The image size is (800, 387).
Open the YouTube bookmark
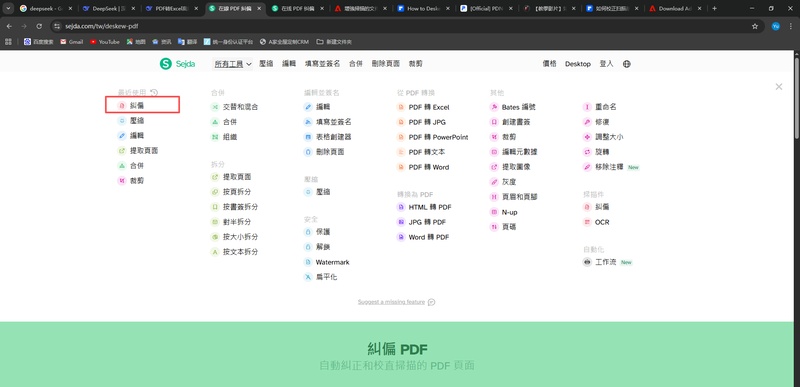(105, 42)
